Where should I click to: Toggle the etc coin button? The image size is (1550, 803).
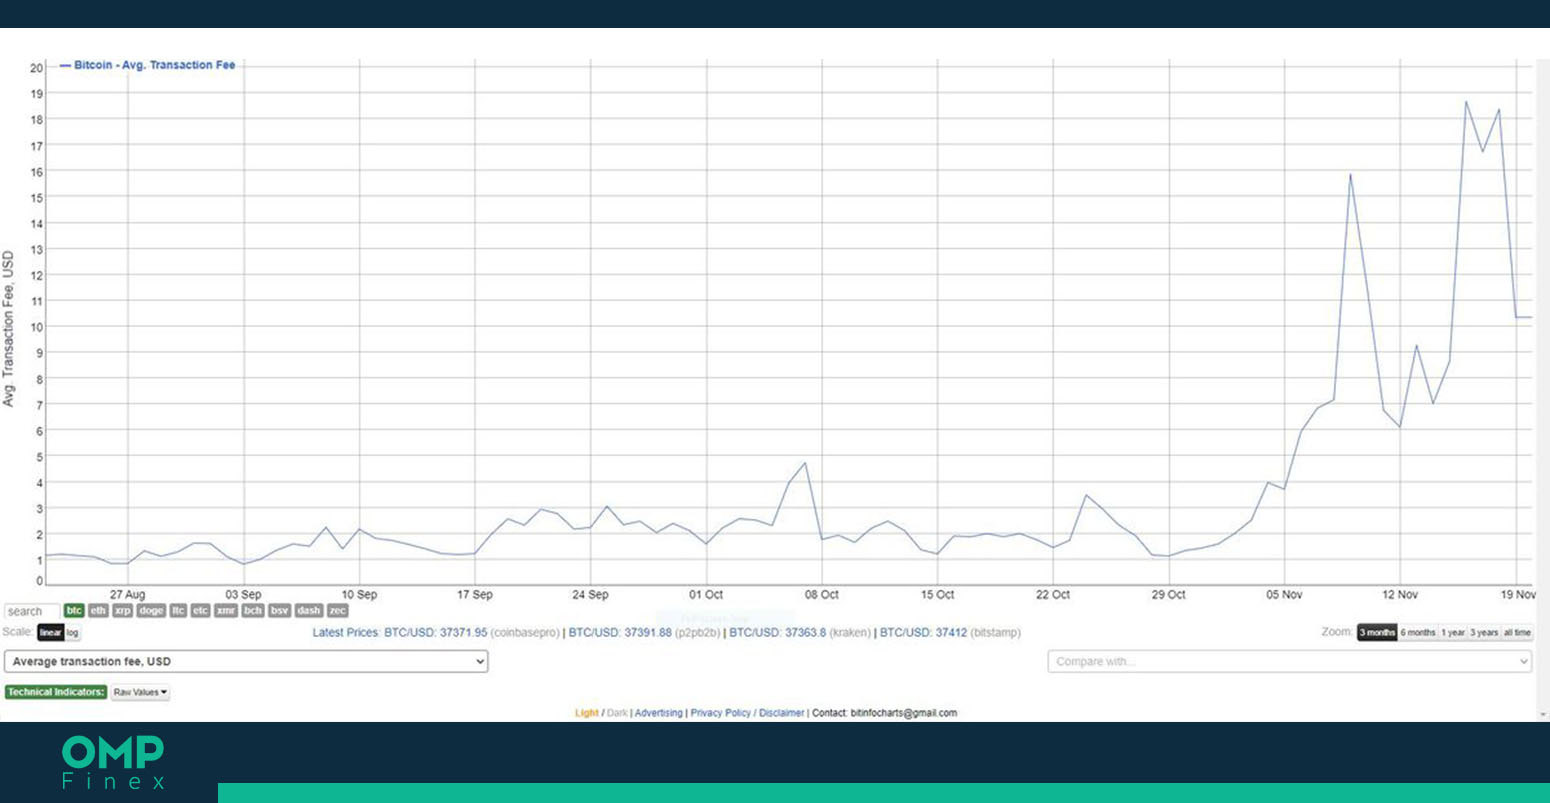200,610
